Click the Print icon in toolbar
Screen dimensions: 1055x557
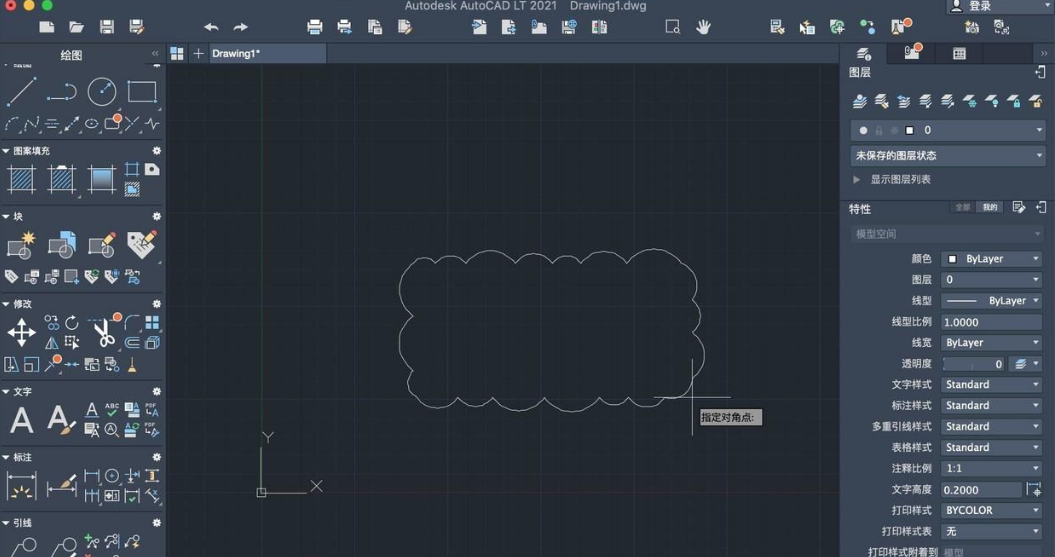[314, 27]
